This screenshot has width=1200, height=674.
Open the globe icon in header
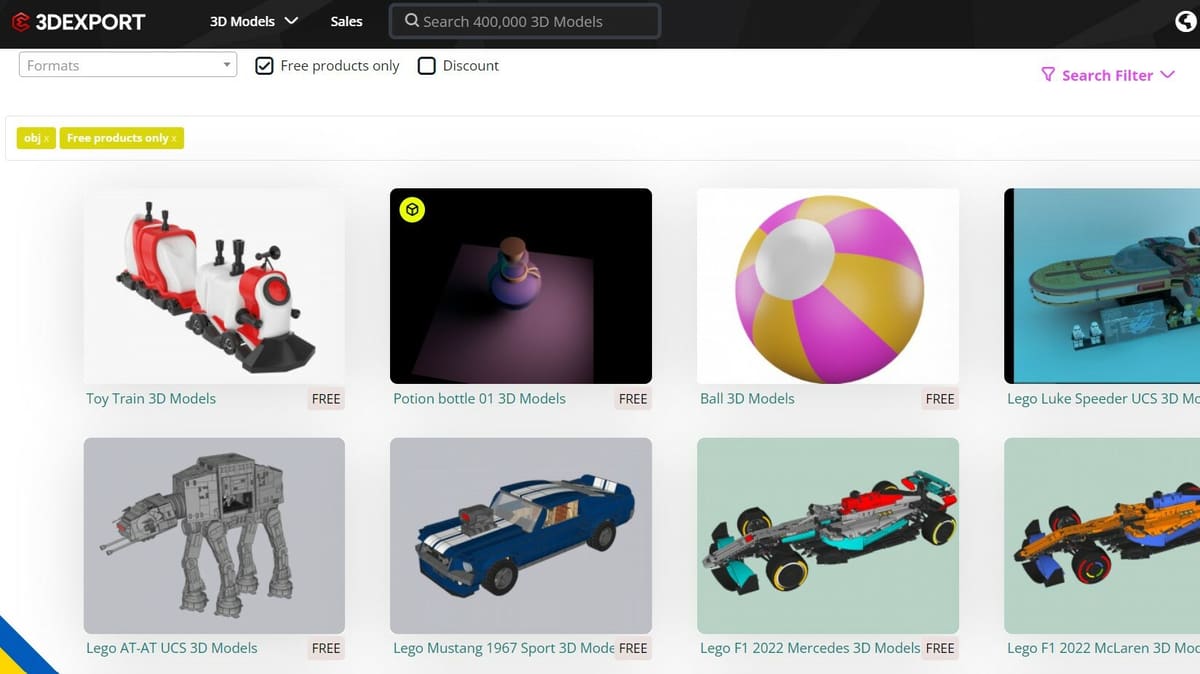click(1186, 21)
